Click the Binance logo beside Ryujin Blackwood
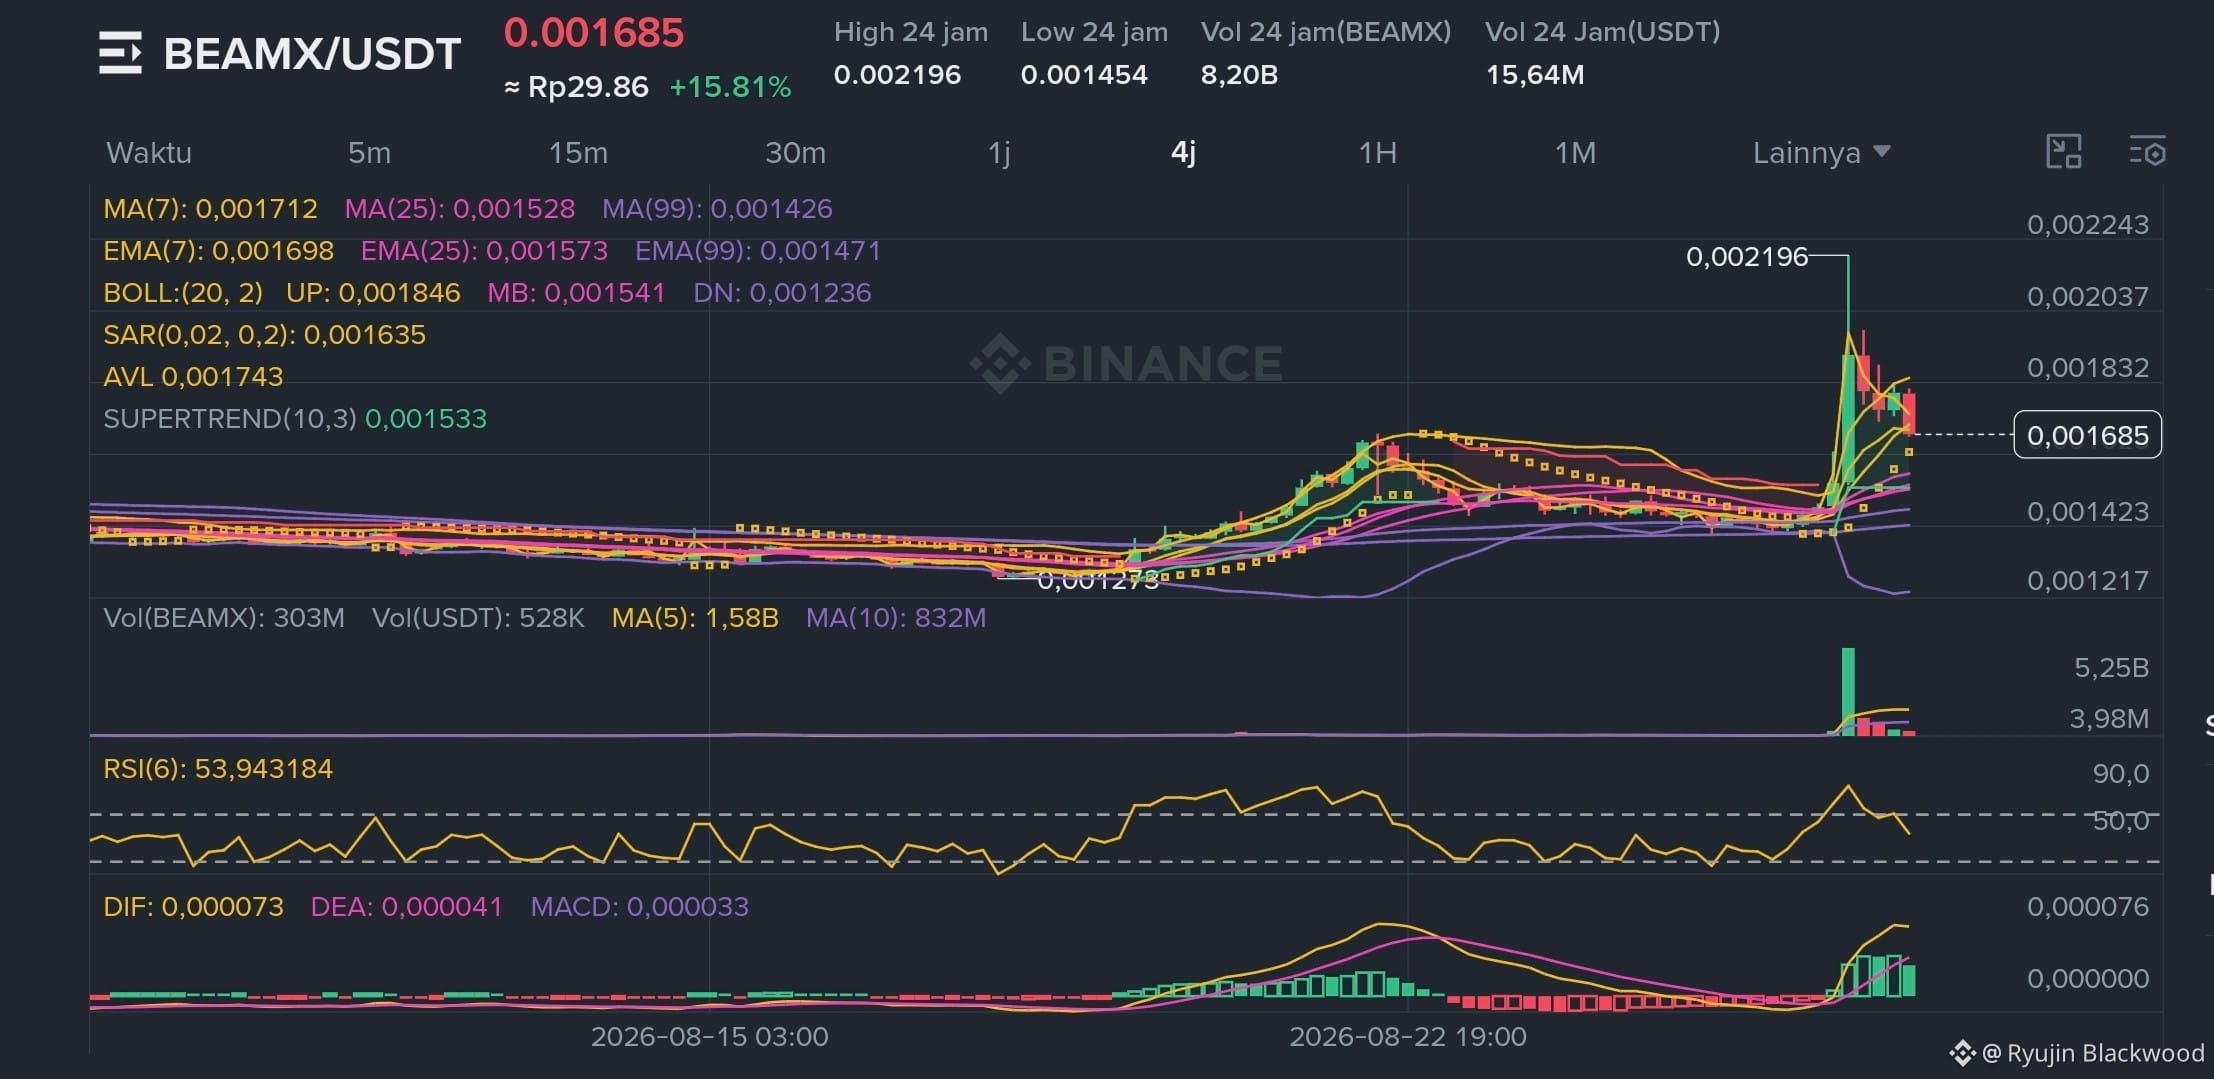This screenshot has height=1079, width=2214. (x=1962, y=1053)
